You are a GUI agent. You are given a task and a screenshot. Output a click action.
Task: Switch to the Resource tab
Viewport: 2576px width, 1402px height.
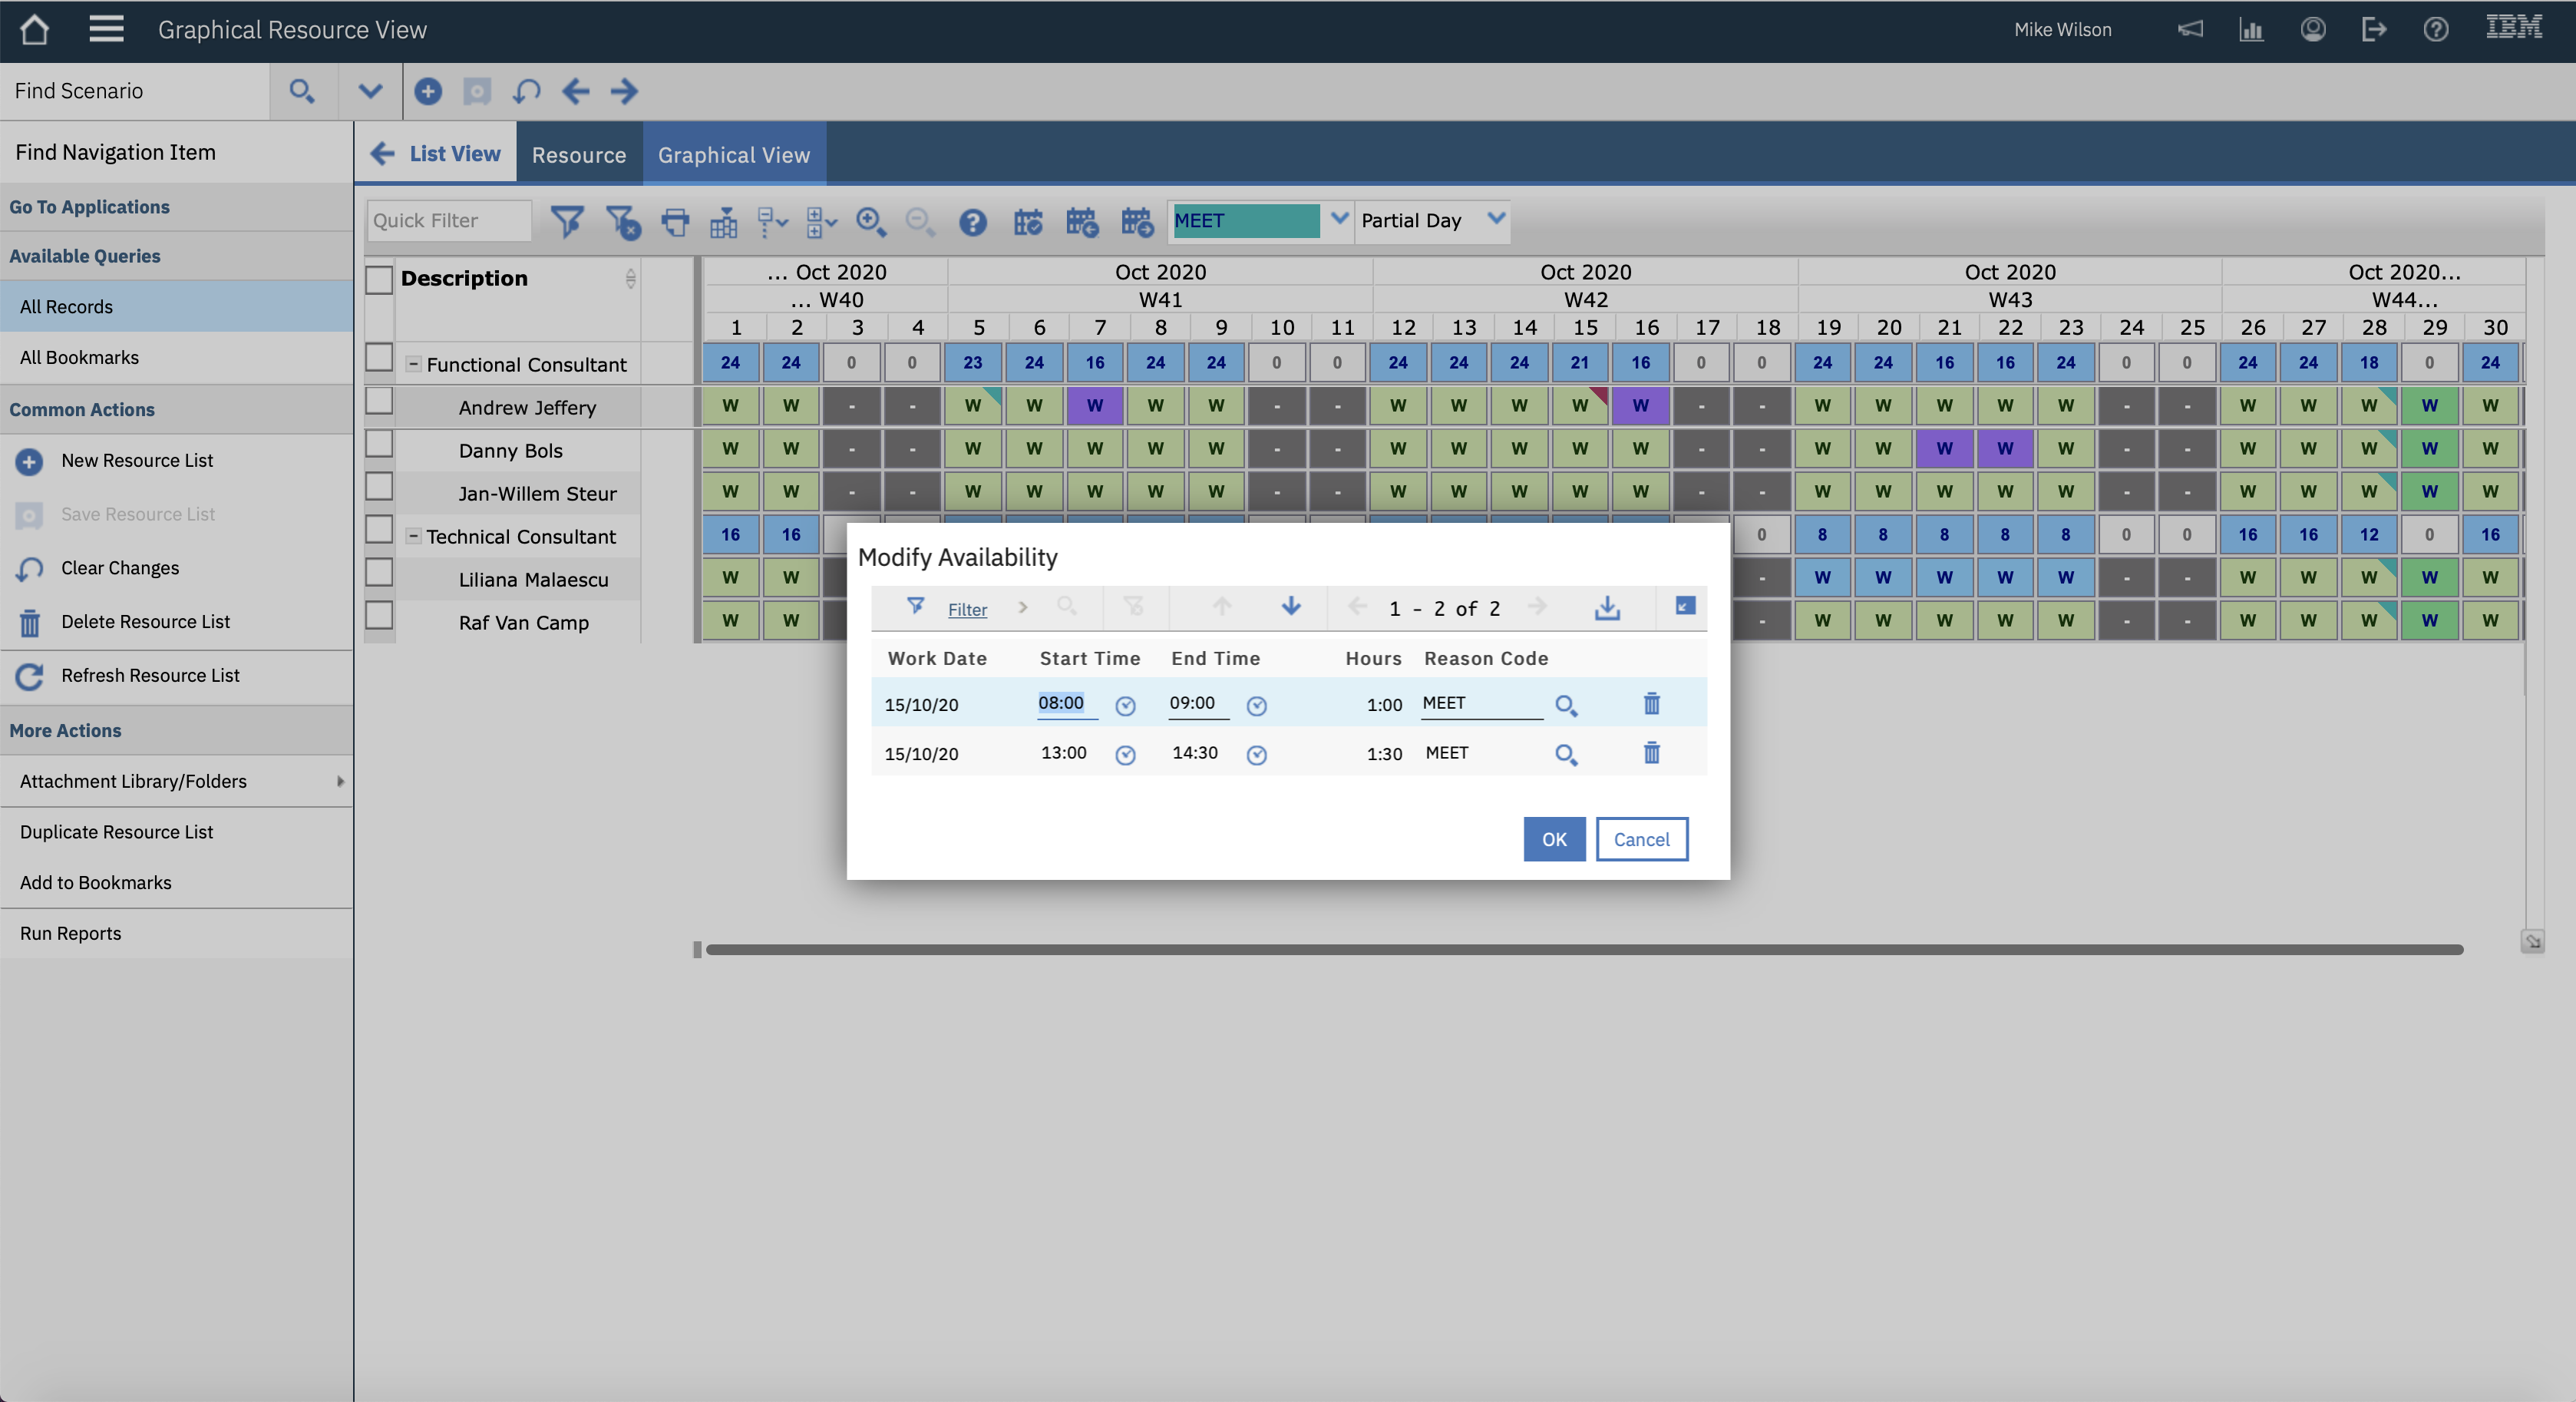coord(578,155)
